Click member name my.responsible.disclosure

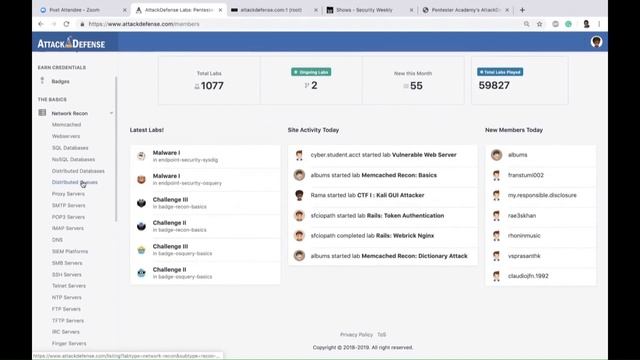542,195
